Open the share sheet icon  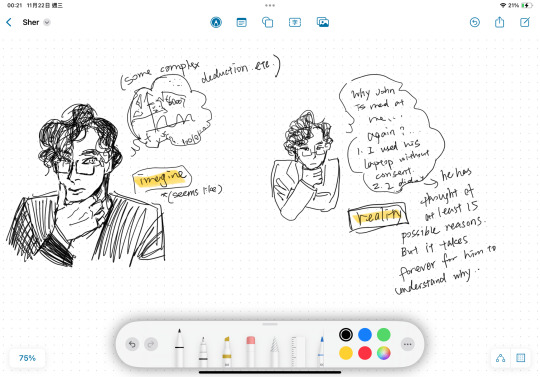click(499, 22)
